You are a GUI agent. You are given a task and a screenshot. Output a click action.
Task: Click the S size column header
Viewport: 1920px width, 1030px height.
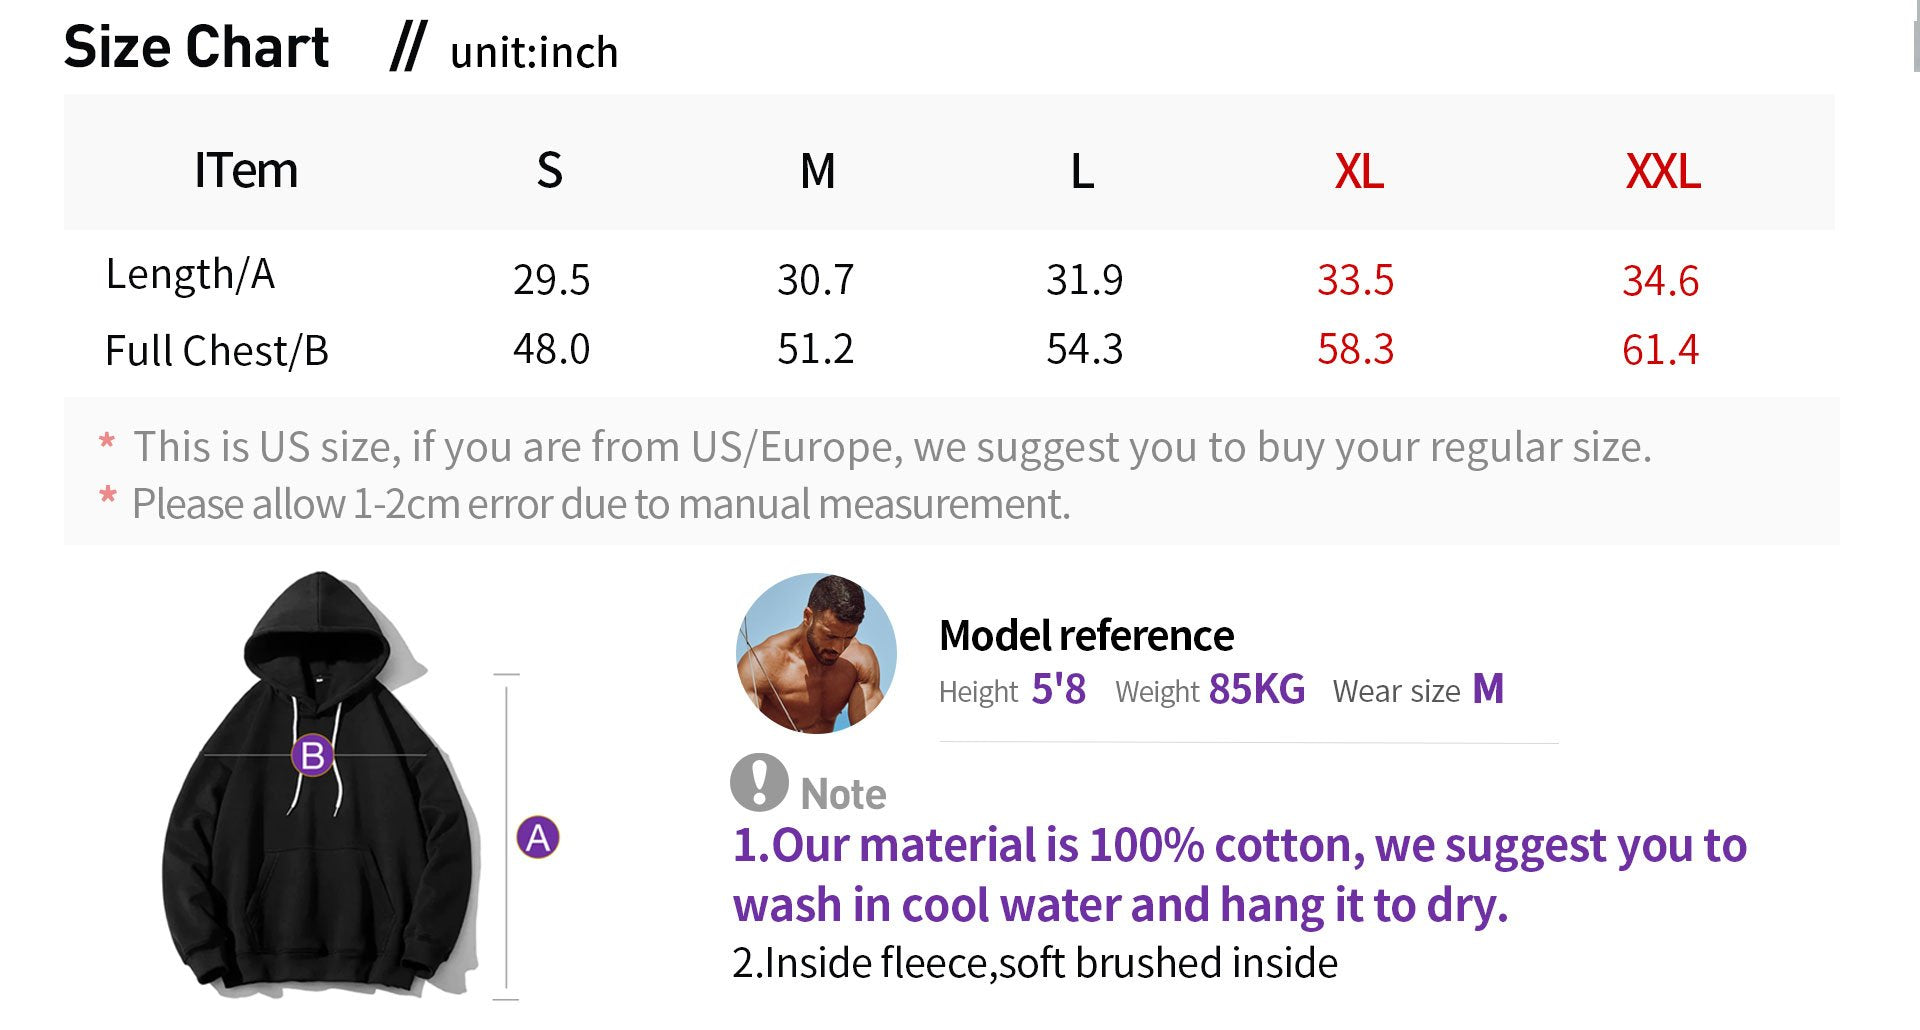point(549,171)
